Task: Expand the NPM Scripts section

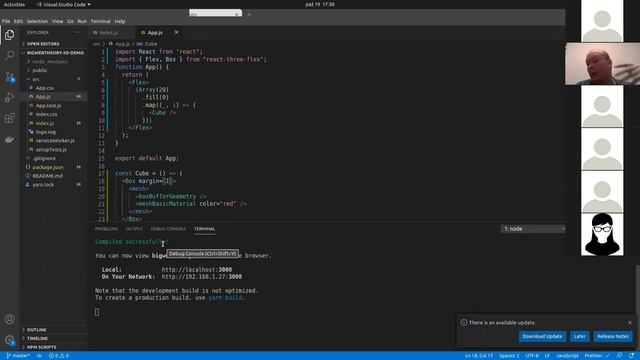Action: (x=41, y=347)
